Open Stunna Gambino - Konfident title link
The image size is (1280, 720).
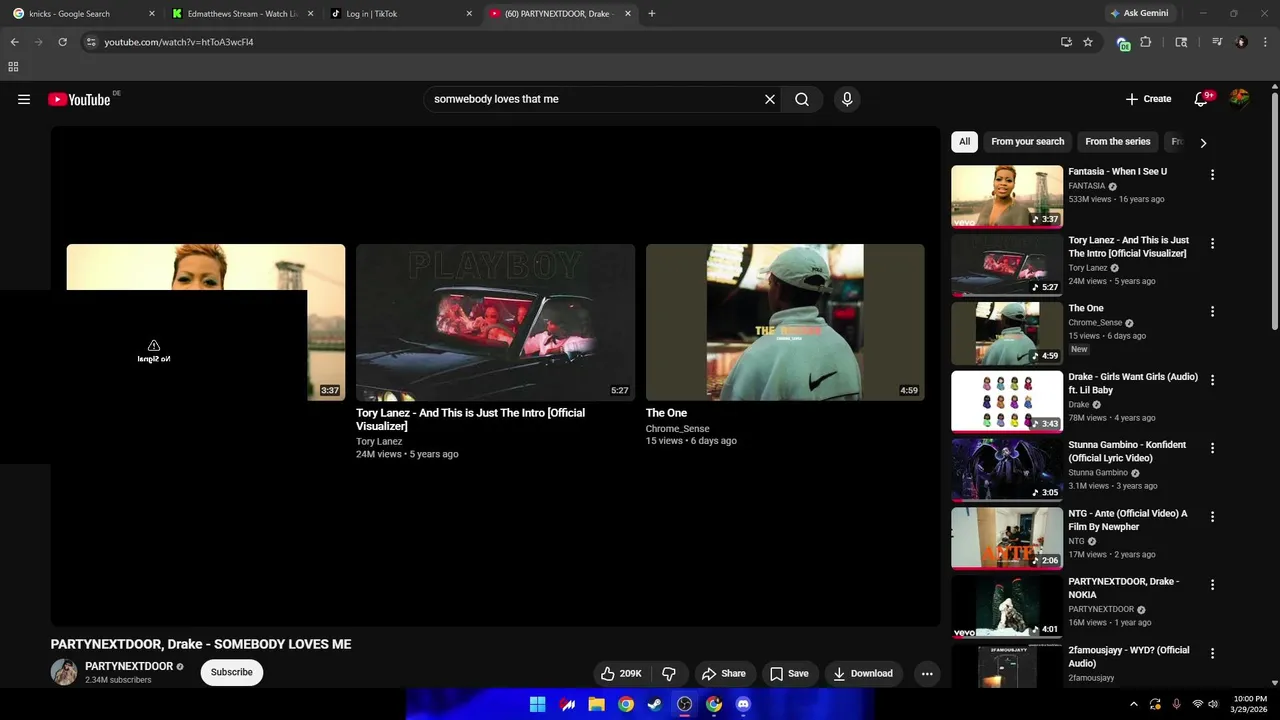pyautogui.click(x=1127, y=451)
